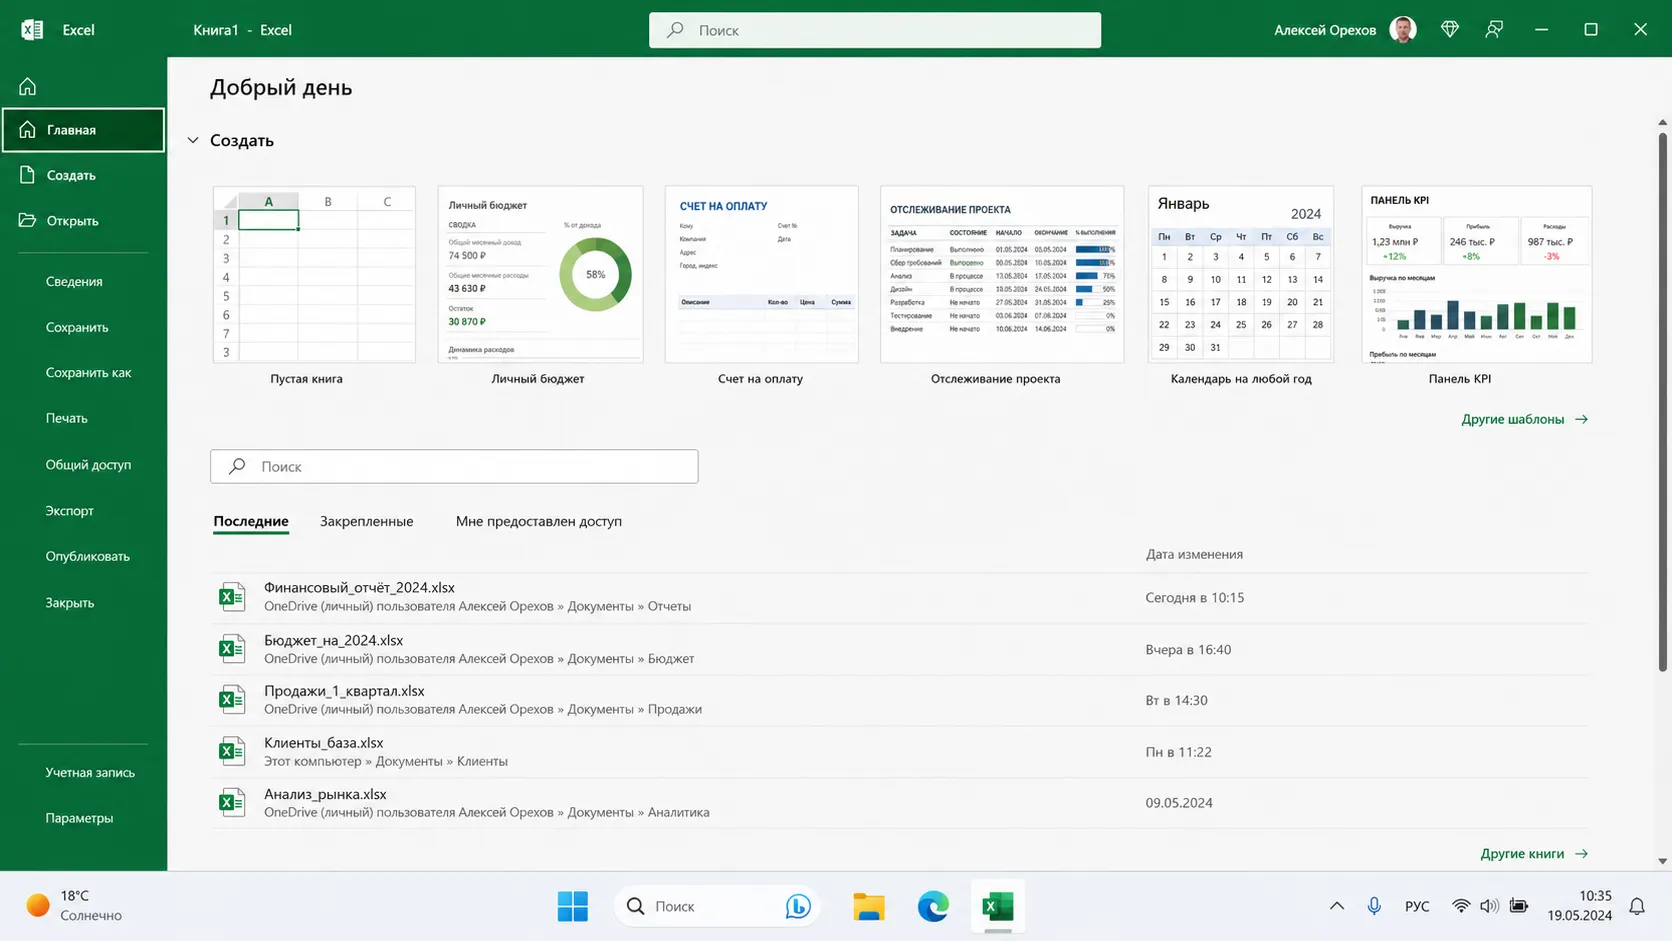Open the Microsoft 365 diamond icon
This screenshot has height=941, width=1672.
[x=1449, y=30]
